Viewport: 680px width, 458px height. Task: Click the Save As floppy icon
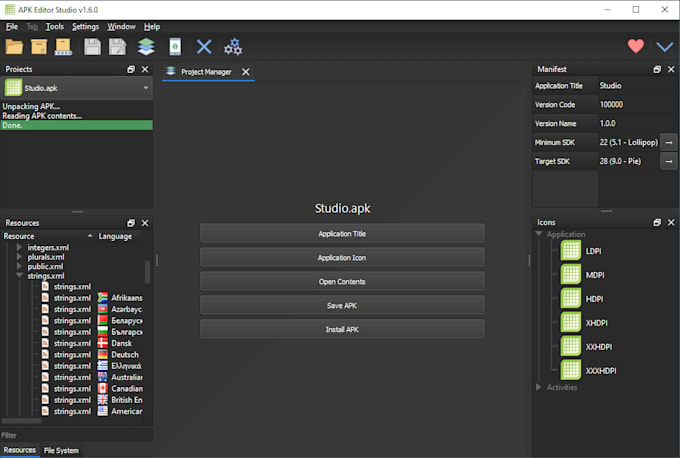117,46
